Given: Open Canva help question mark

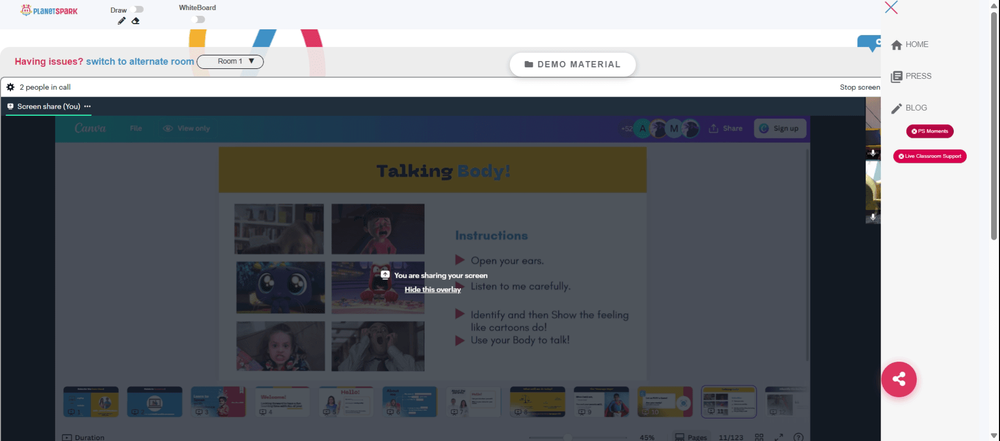Looking at the screenshot, I should 798,438.
